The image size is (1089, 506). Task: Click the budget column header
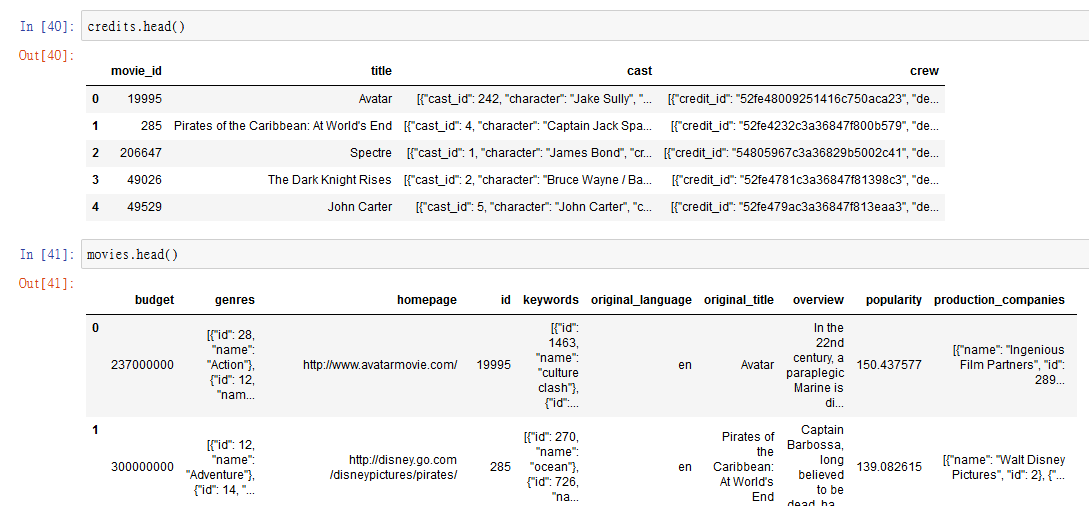coord(154,300)
